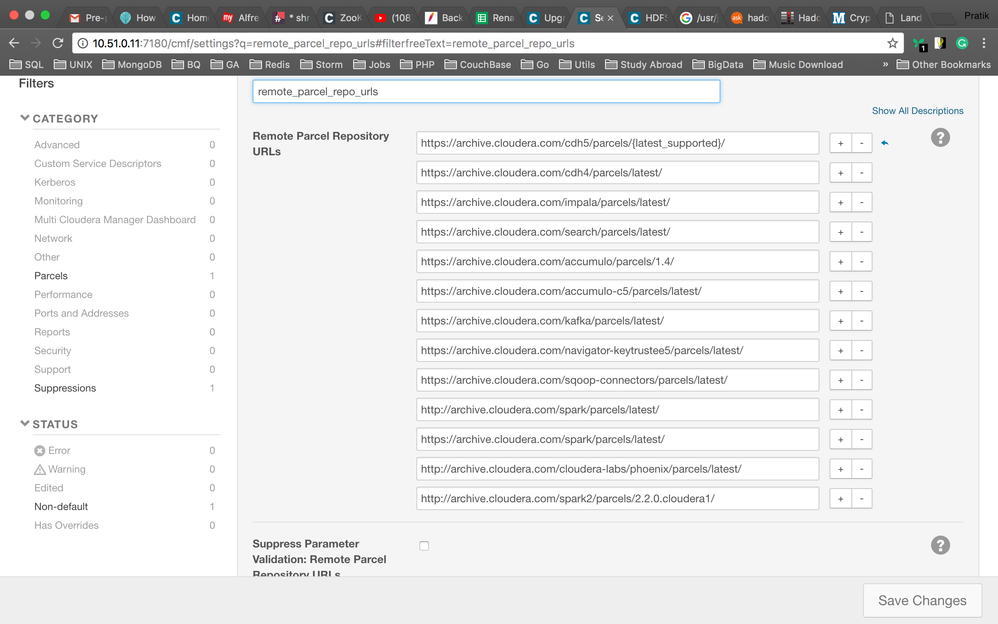998x624 pixels.
Task: Edit the spark2 parcels URL field
Action: pyautogui.click(x=617, y=498)
